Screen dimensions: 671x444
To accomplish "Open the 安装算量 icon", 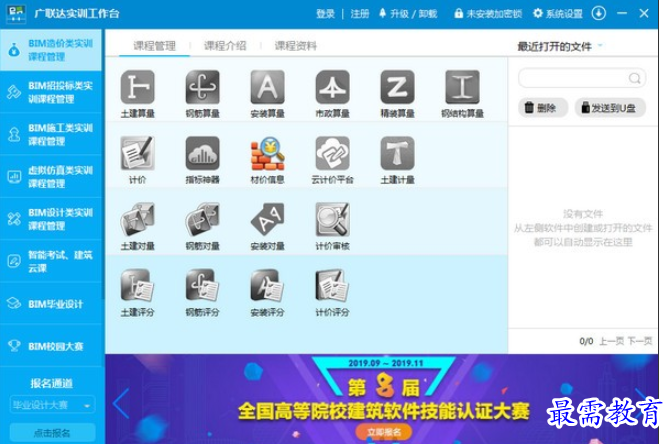I will pos(267,87).
